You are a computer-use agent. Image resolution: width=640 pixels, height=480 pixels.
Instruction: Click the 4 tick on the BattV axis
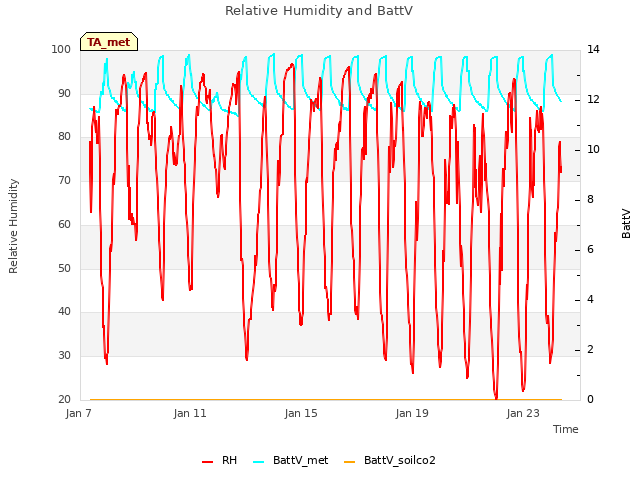pyautogui.click(x=590, y=300)
